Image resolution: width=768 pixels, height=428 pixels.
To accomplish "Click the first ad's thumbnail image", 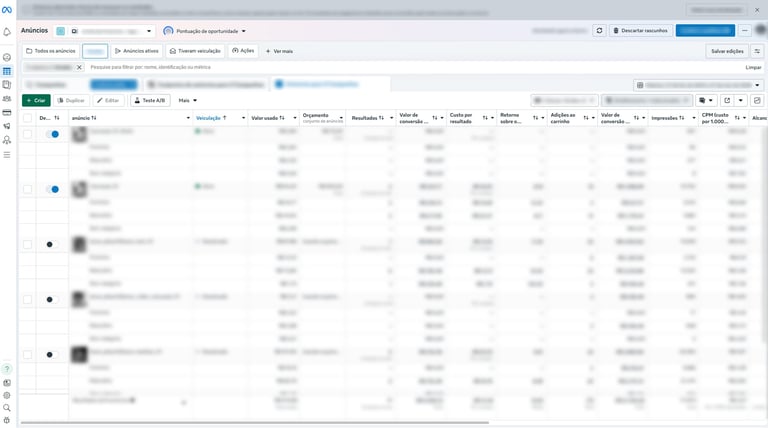I will coord(79,134).
